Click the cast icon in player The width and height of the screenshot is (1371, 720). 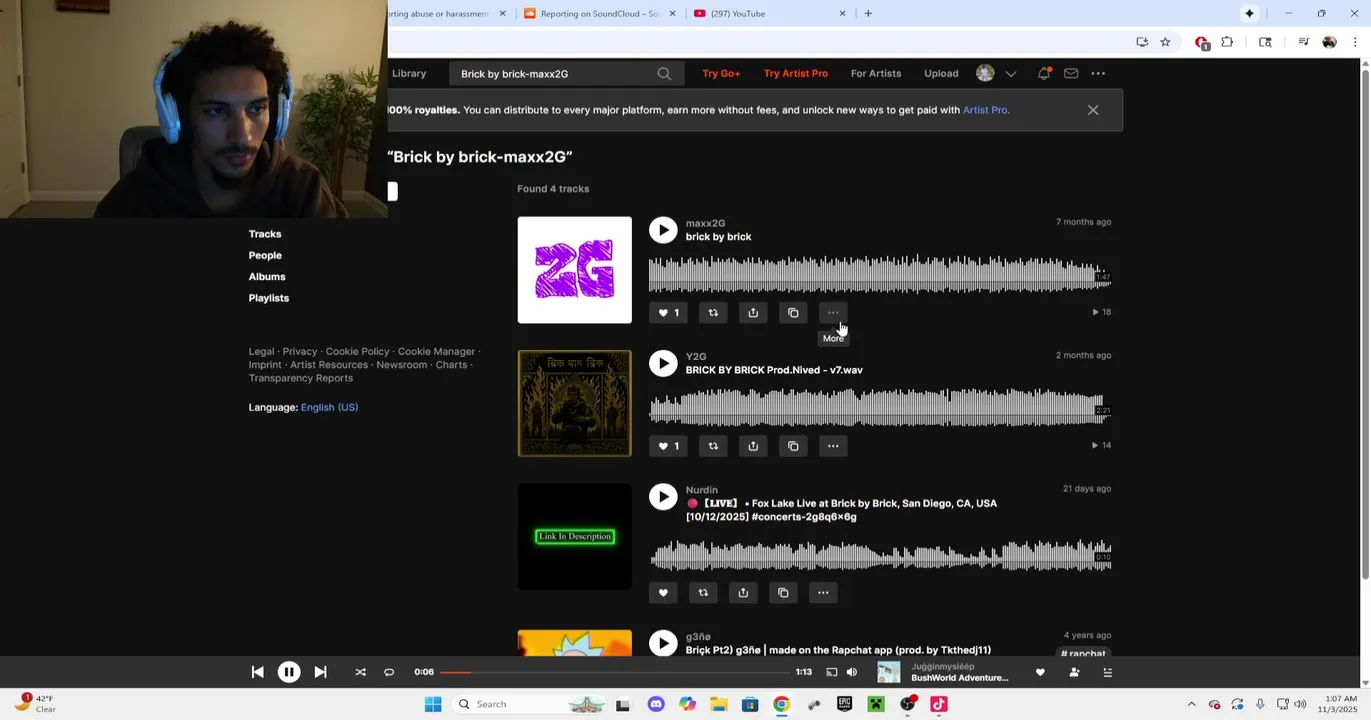click(831, 672)
